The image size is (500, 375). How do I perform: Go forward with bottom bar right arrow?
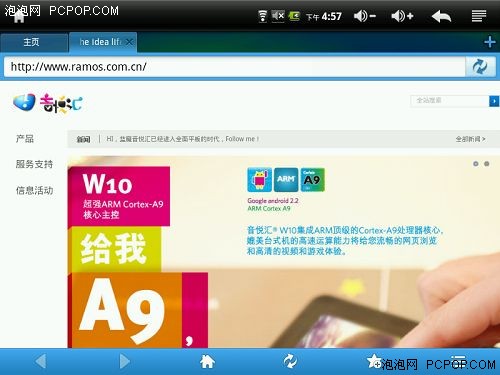point(124,361)
